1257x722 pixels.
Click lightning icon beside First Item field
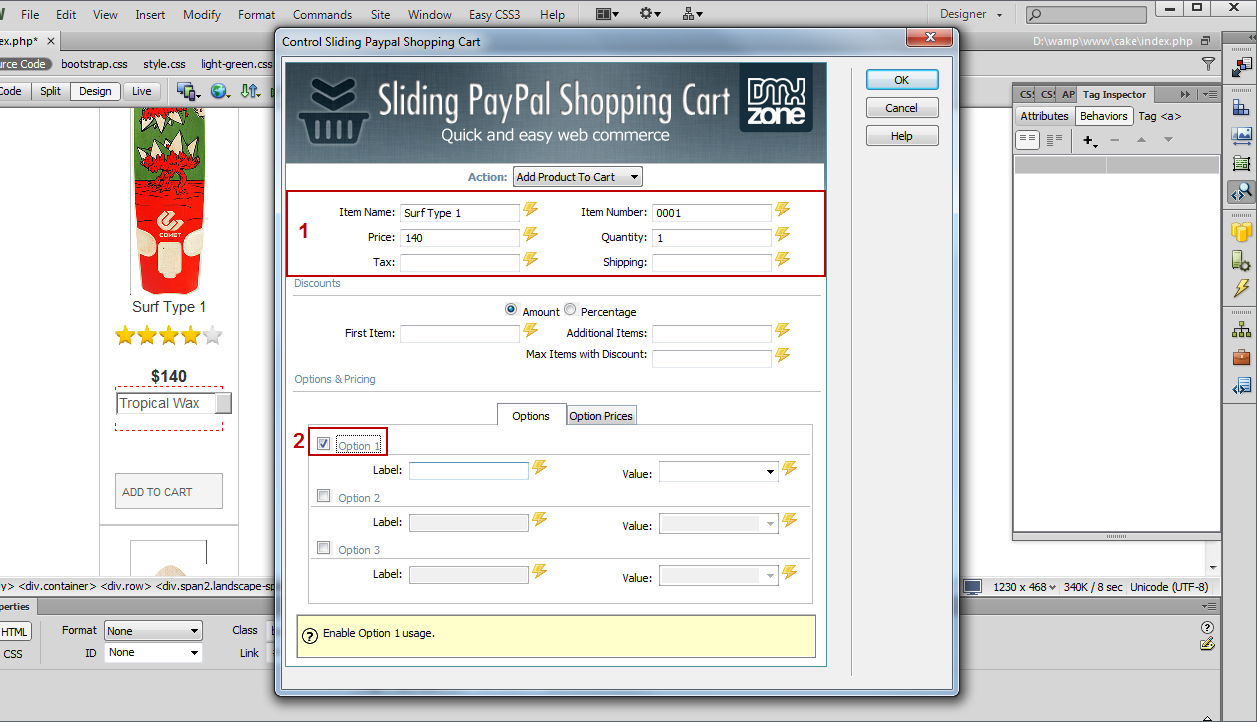point(531,331)
